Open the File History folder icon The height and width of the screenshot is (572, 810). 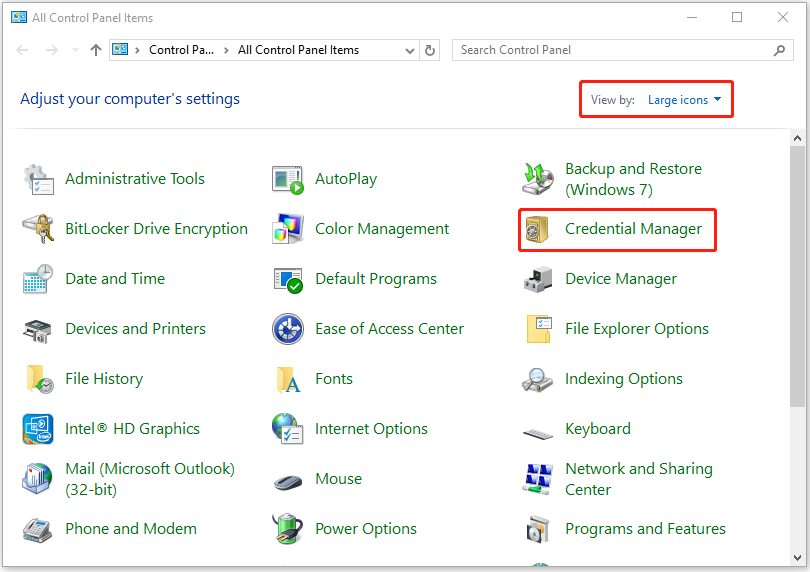39,379
